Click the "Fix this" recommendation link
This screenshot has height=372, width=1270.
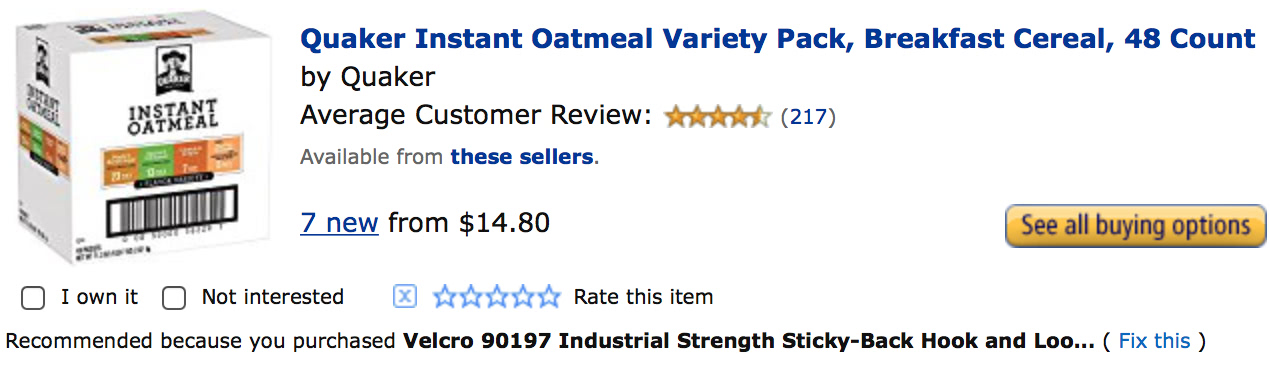1154,341
